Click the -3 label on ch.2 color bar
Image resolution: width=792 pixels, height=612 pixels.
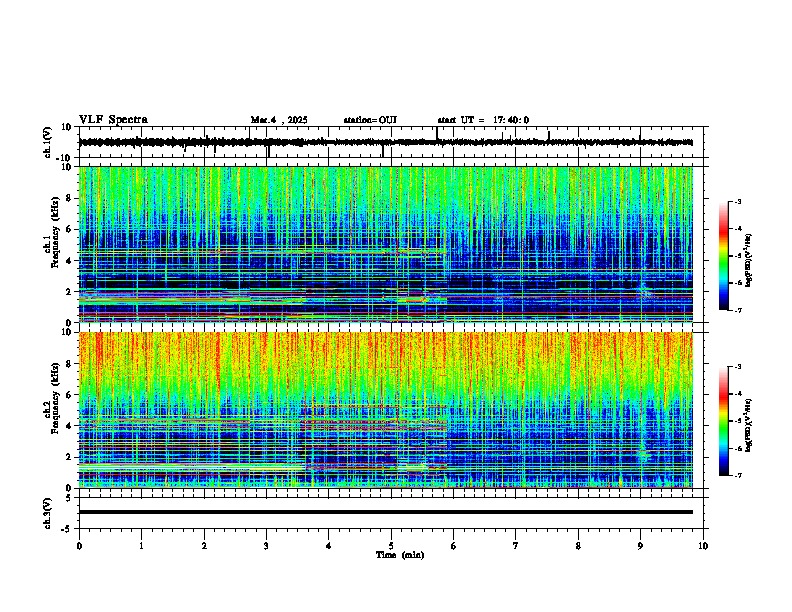pos(737,367)
